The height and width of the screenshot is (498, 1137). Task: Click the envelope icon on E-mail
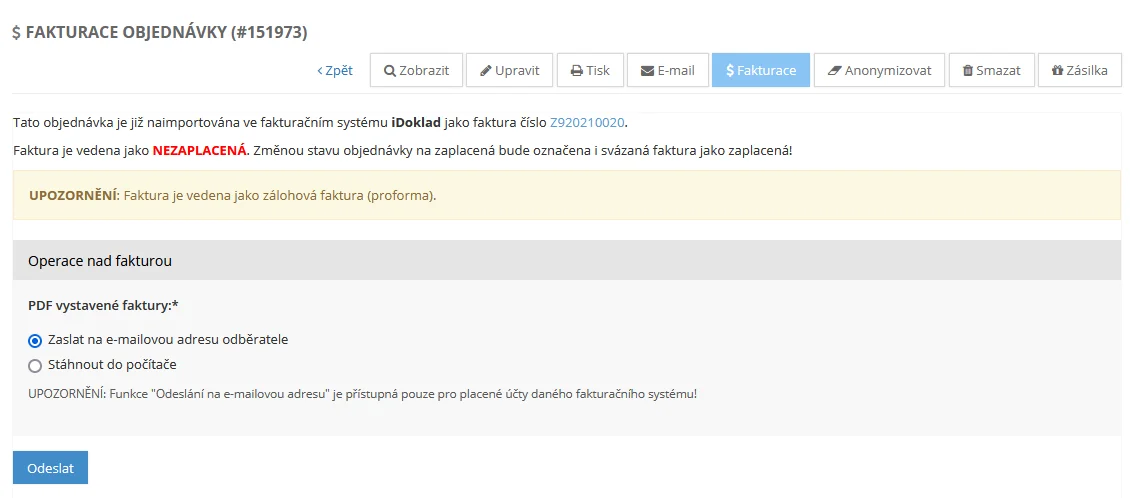[x=648, y=70]
